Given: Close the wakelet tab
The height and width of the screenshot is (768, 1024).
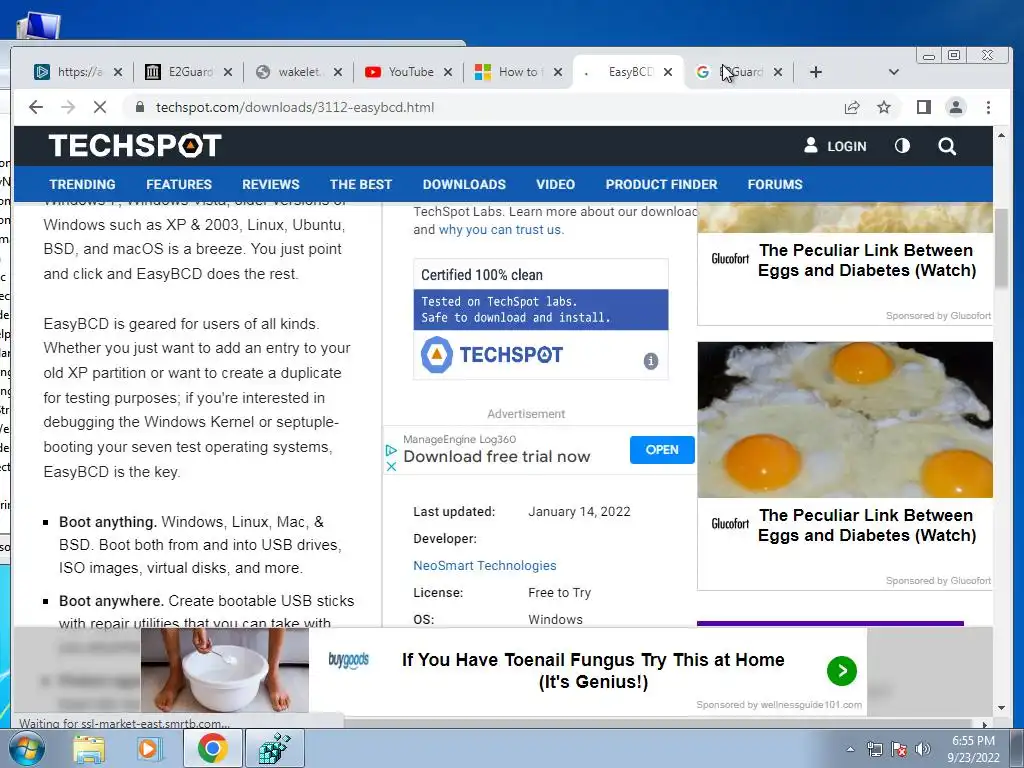Looking at the screenshot, I should (x=338, y=72).
